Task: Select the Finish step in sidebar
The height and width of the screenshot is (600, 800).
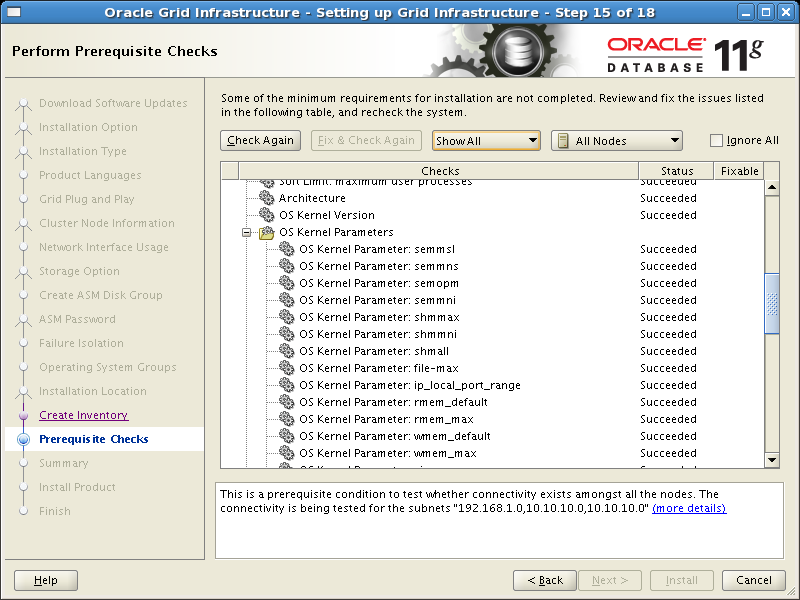Action: point(55,511)
